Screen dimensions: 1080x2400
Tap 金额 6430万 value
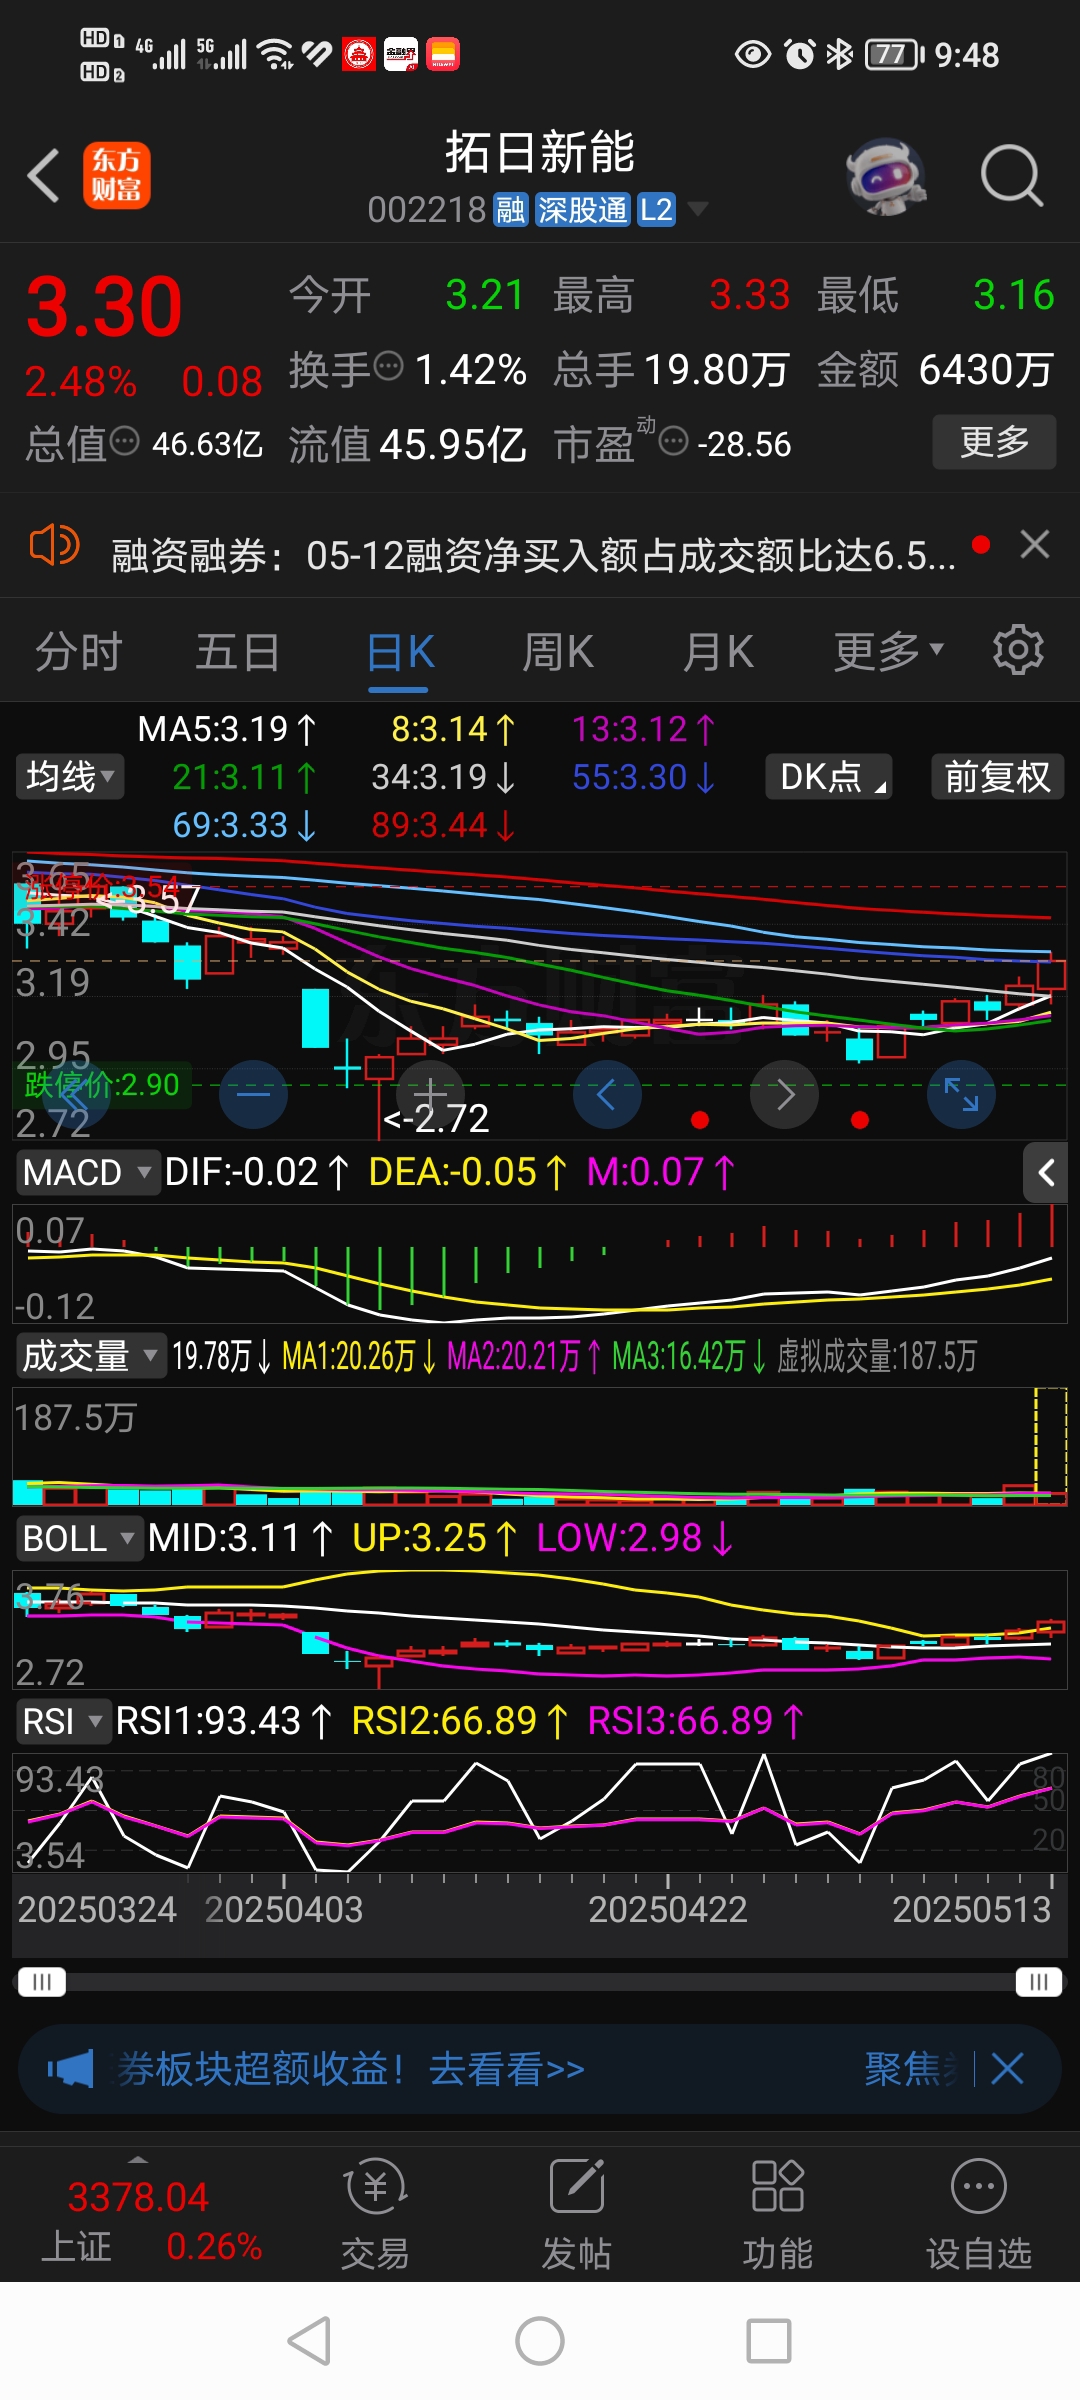[x=986, y=370]
